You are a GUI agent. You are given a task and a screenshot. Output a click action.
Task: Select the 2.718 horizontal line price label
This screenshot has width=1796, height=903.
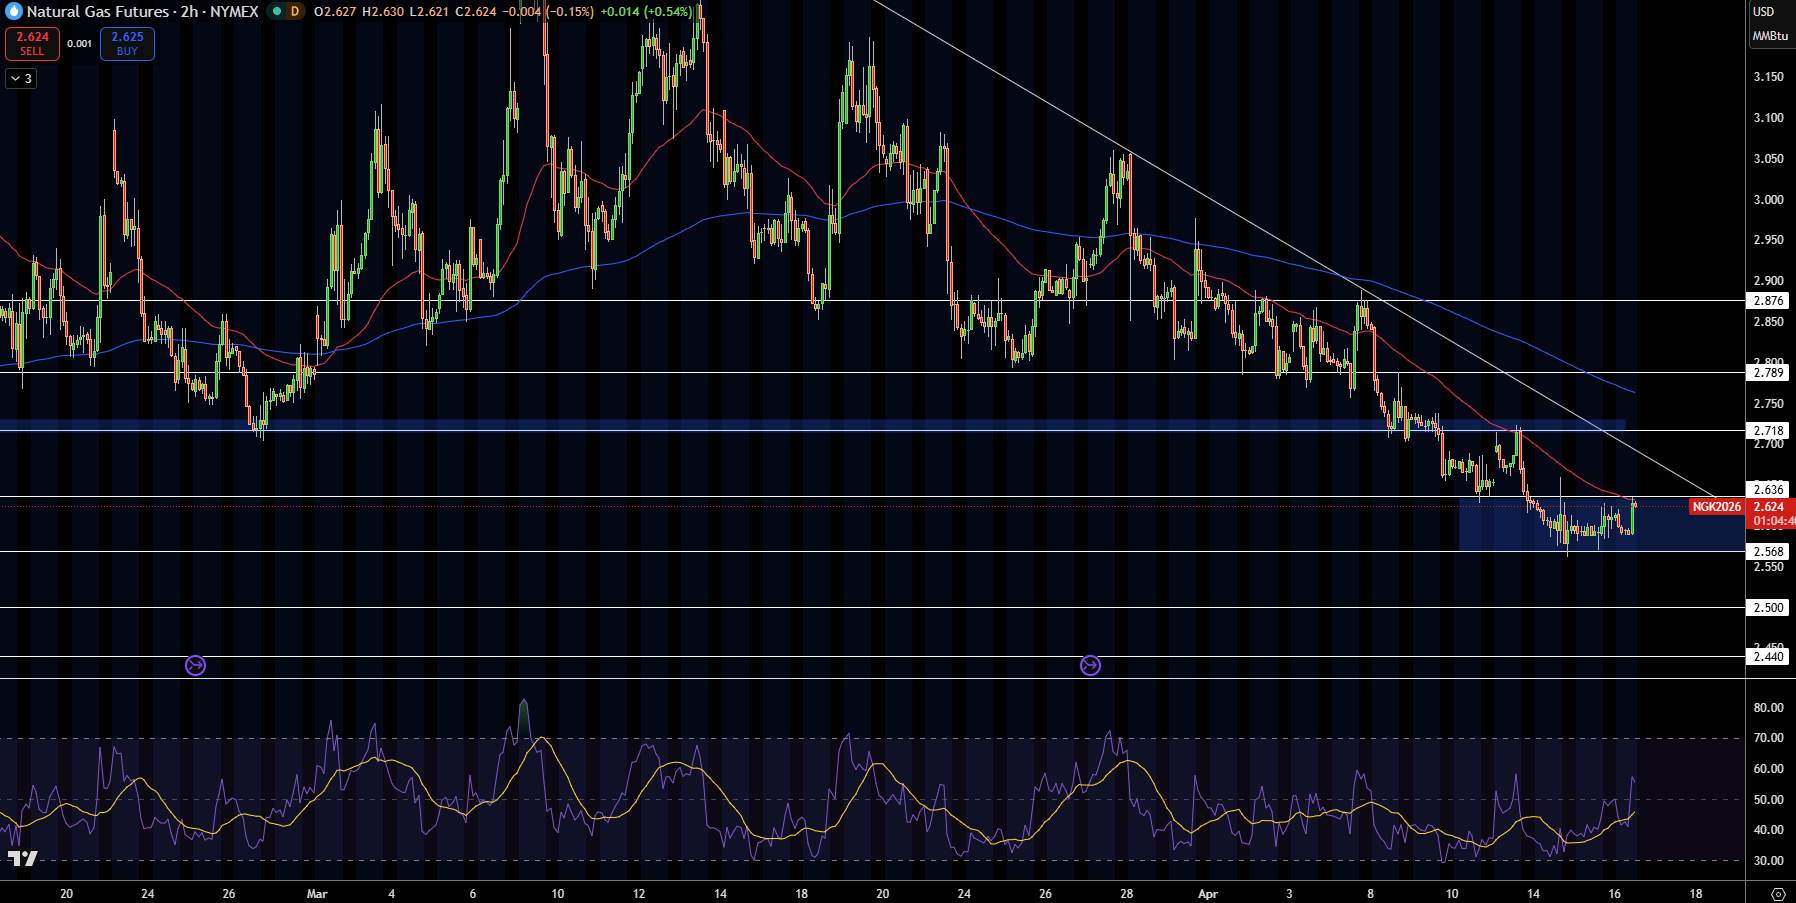1768,431
